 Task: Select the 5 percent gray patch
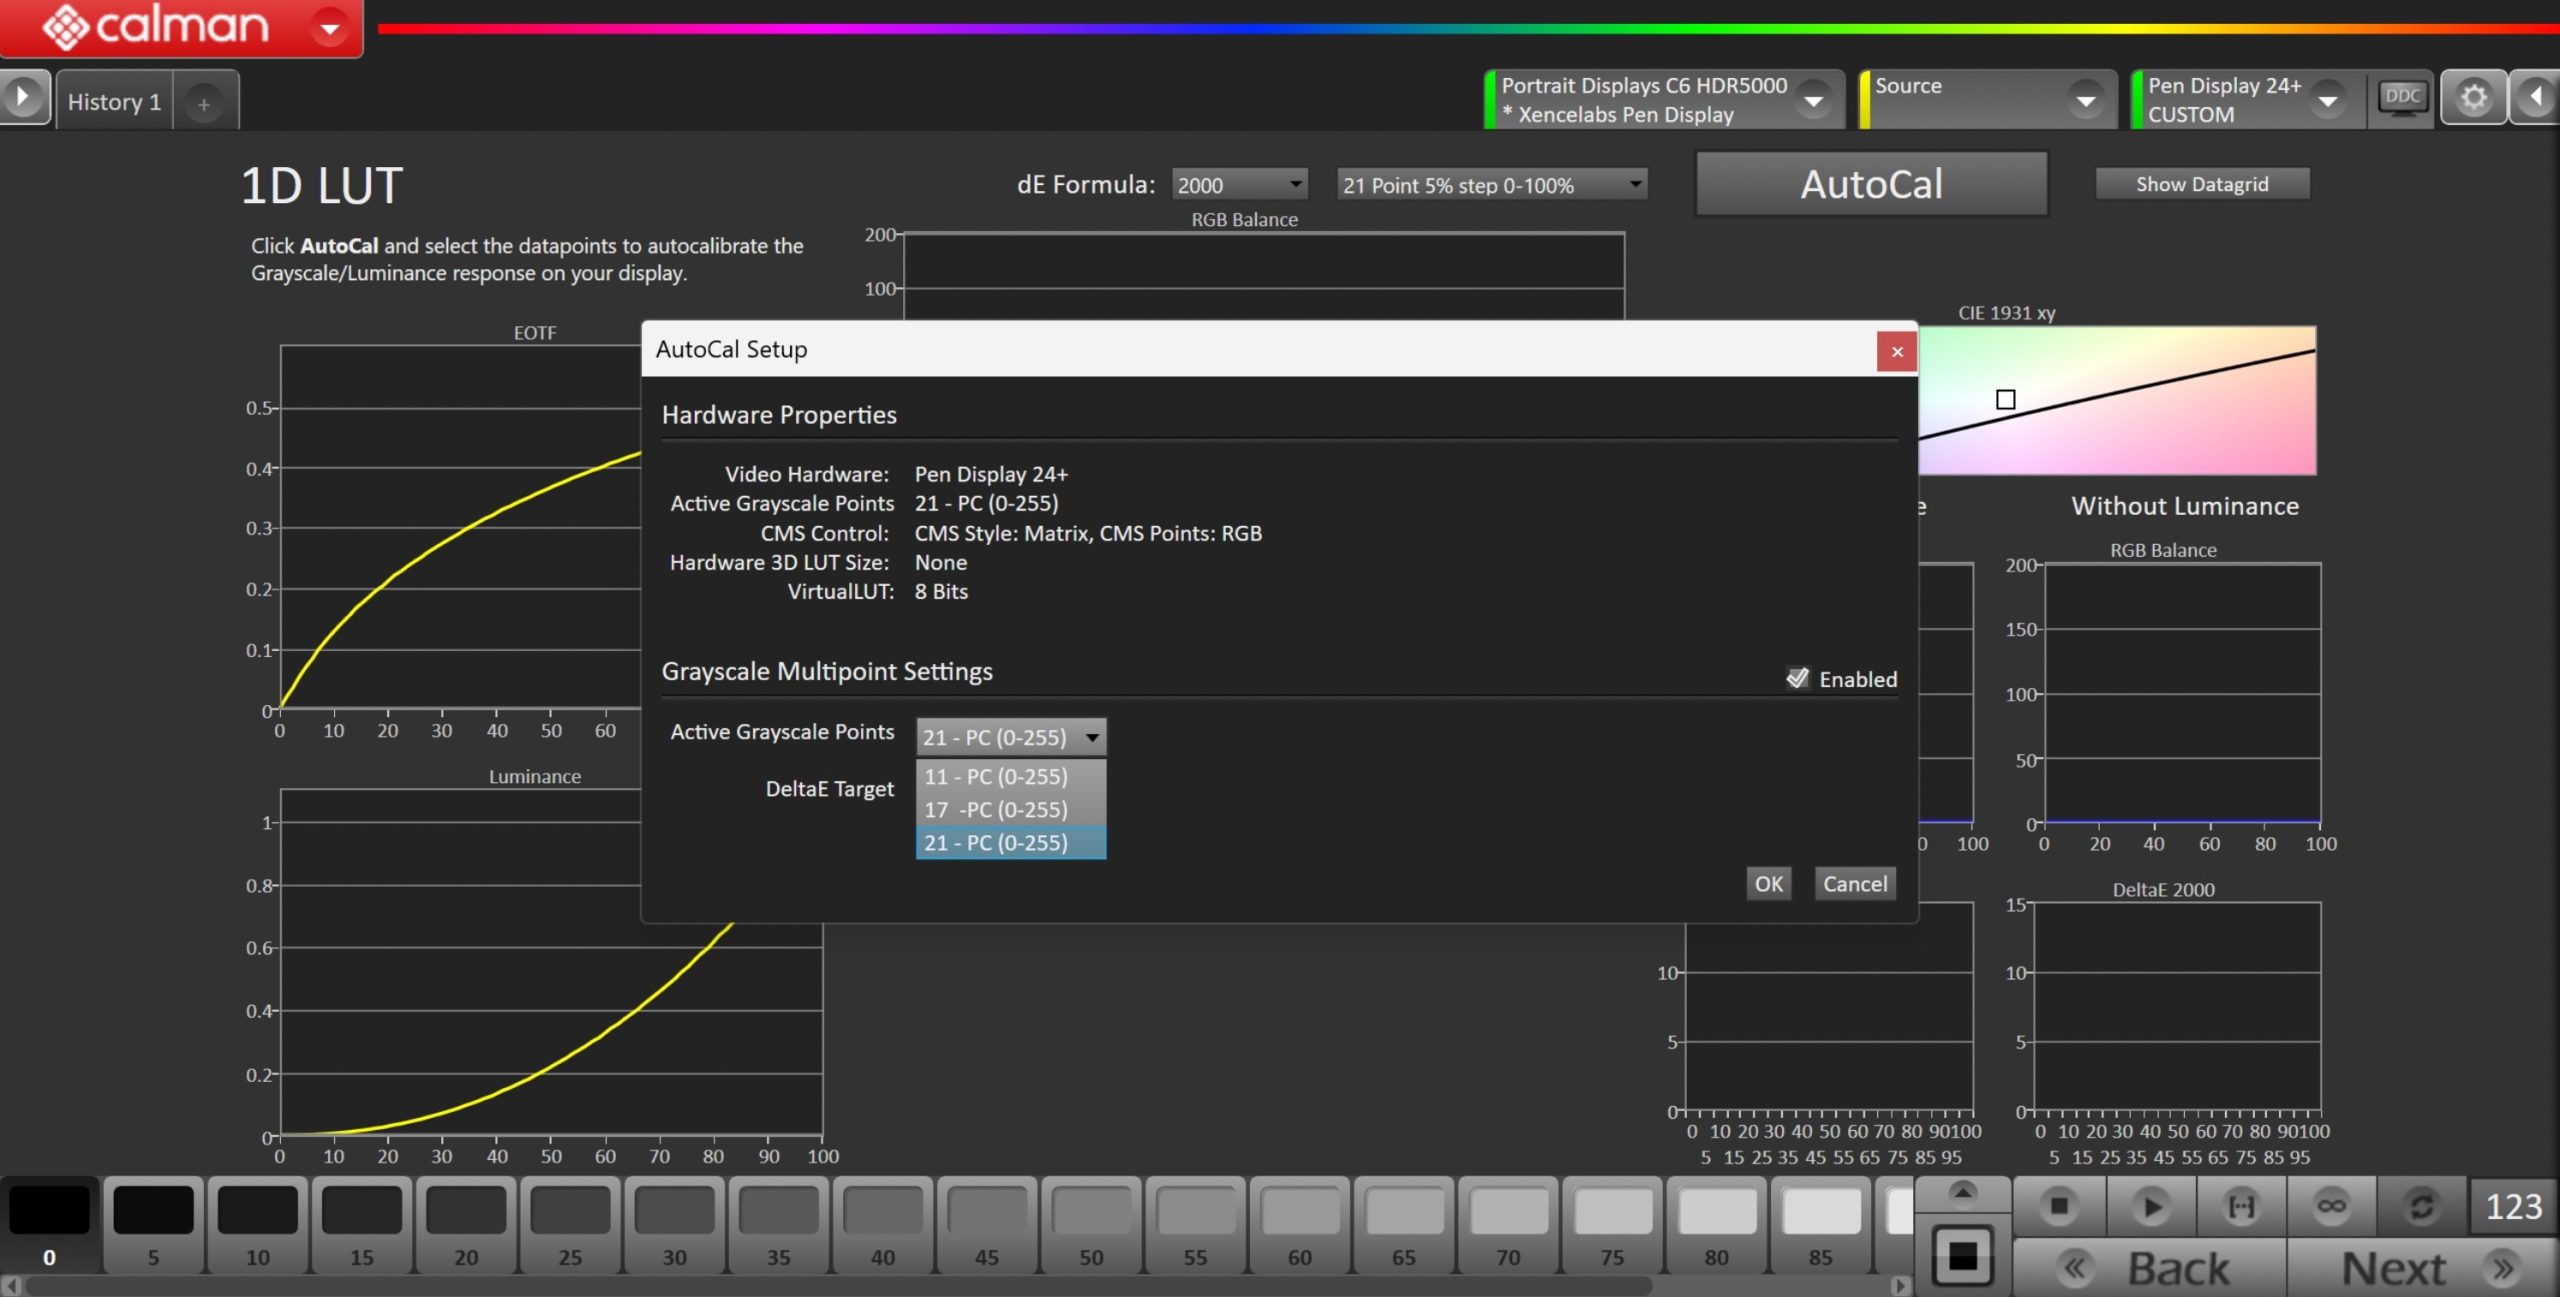click(153, 1226)
